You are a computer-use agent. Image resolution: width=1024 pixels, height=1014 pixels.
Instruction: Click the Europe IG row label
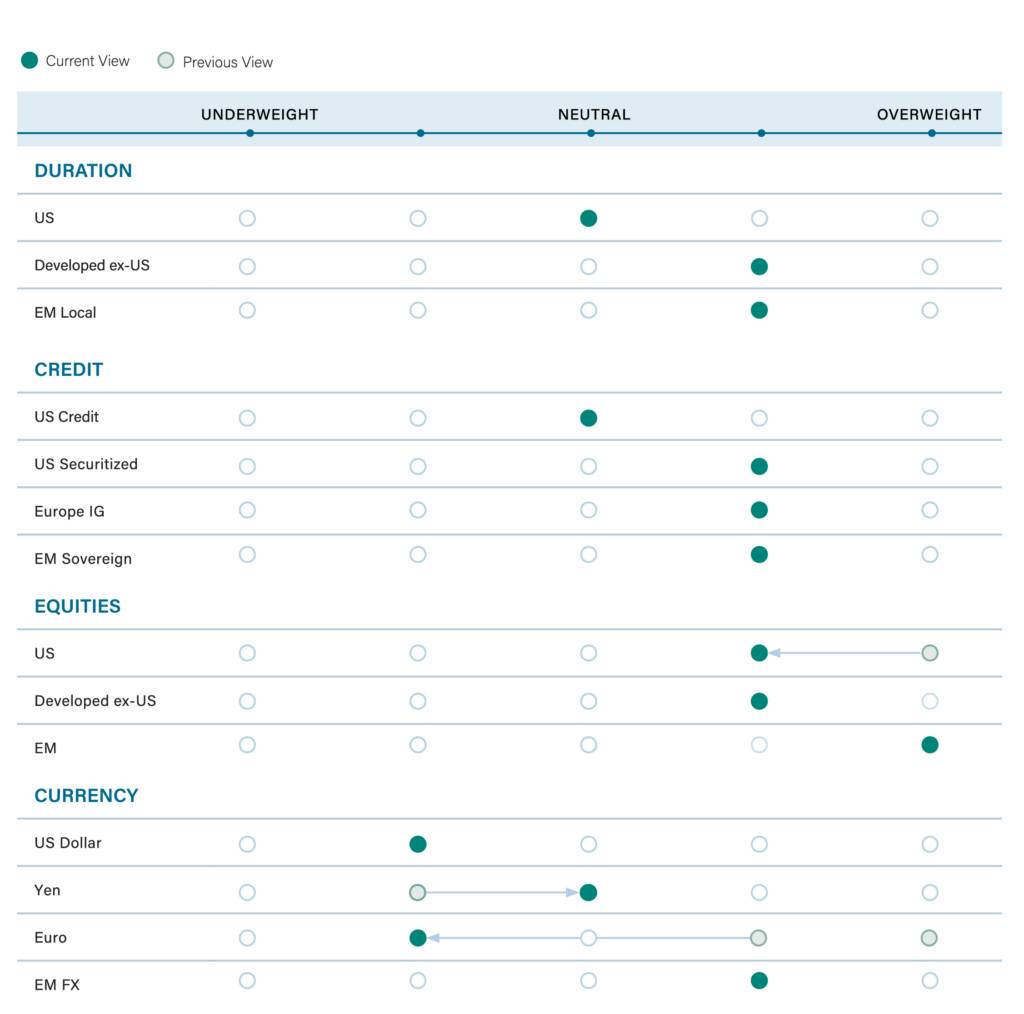[69, 512]
